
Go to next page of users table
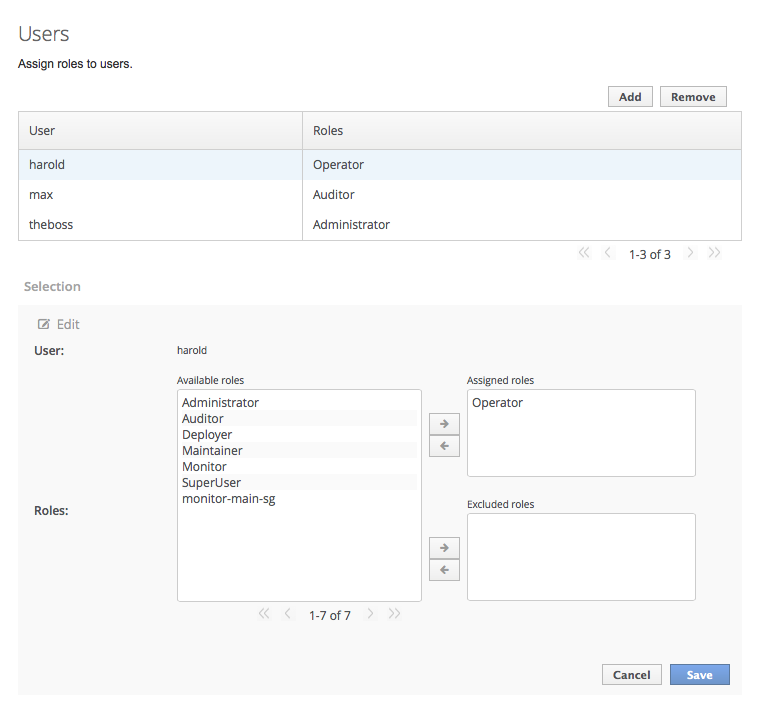point(690,254)
